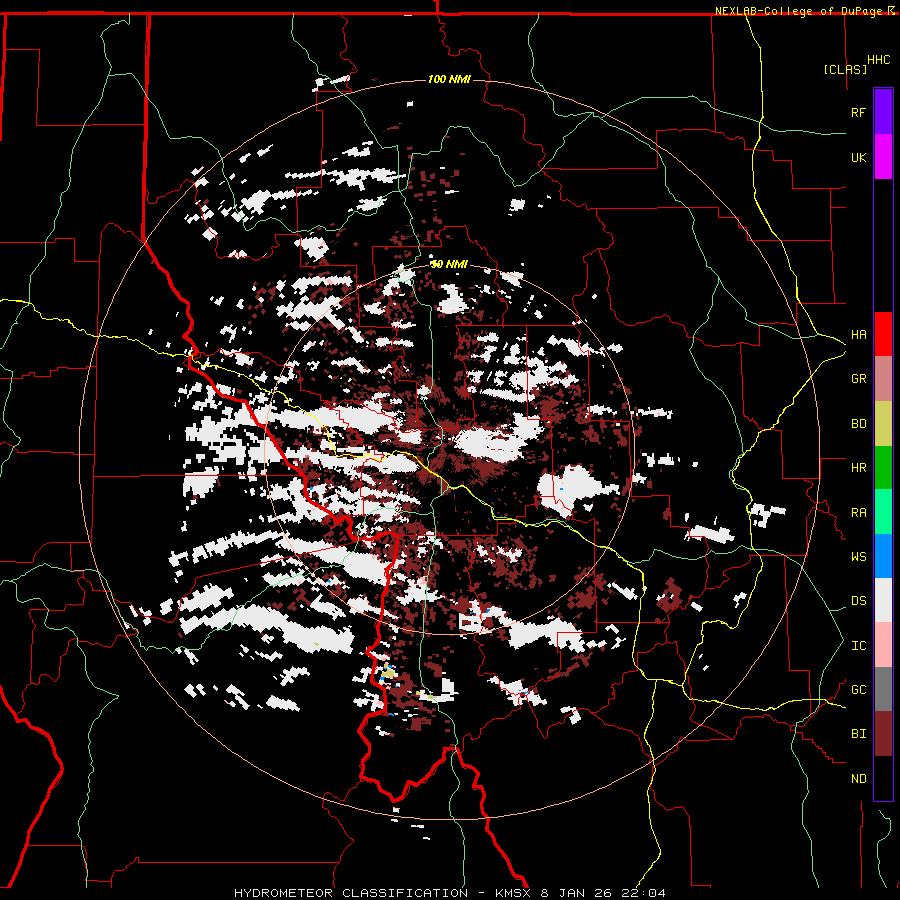900x900 pixels.
Task: Click the IC legend label
Action: [858, 646]
